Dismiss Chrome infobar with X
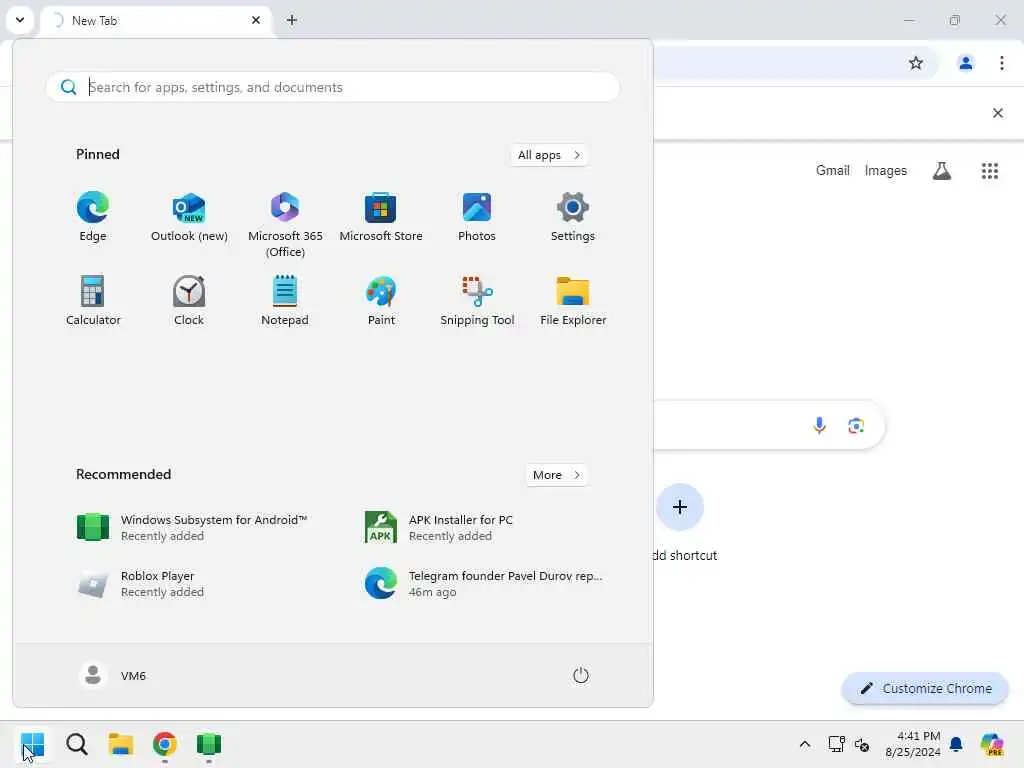 pyautogui.click(x=997, y=113)
